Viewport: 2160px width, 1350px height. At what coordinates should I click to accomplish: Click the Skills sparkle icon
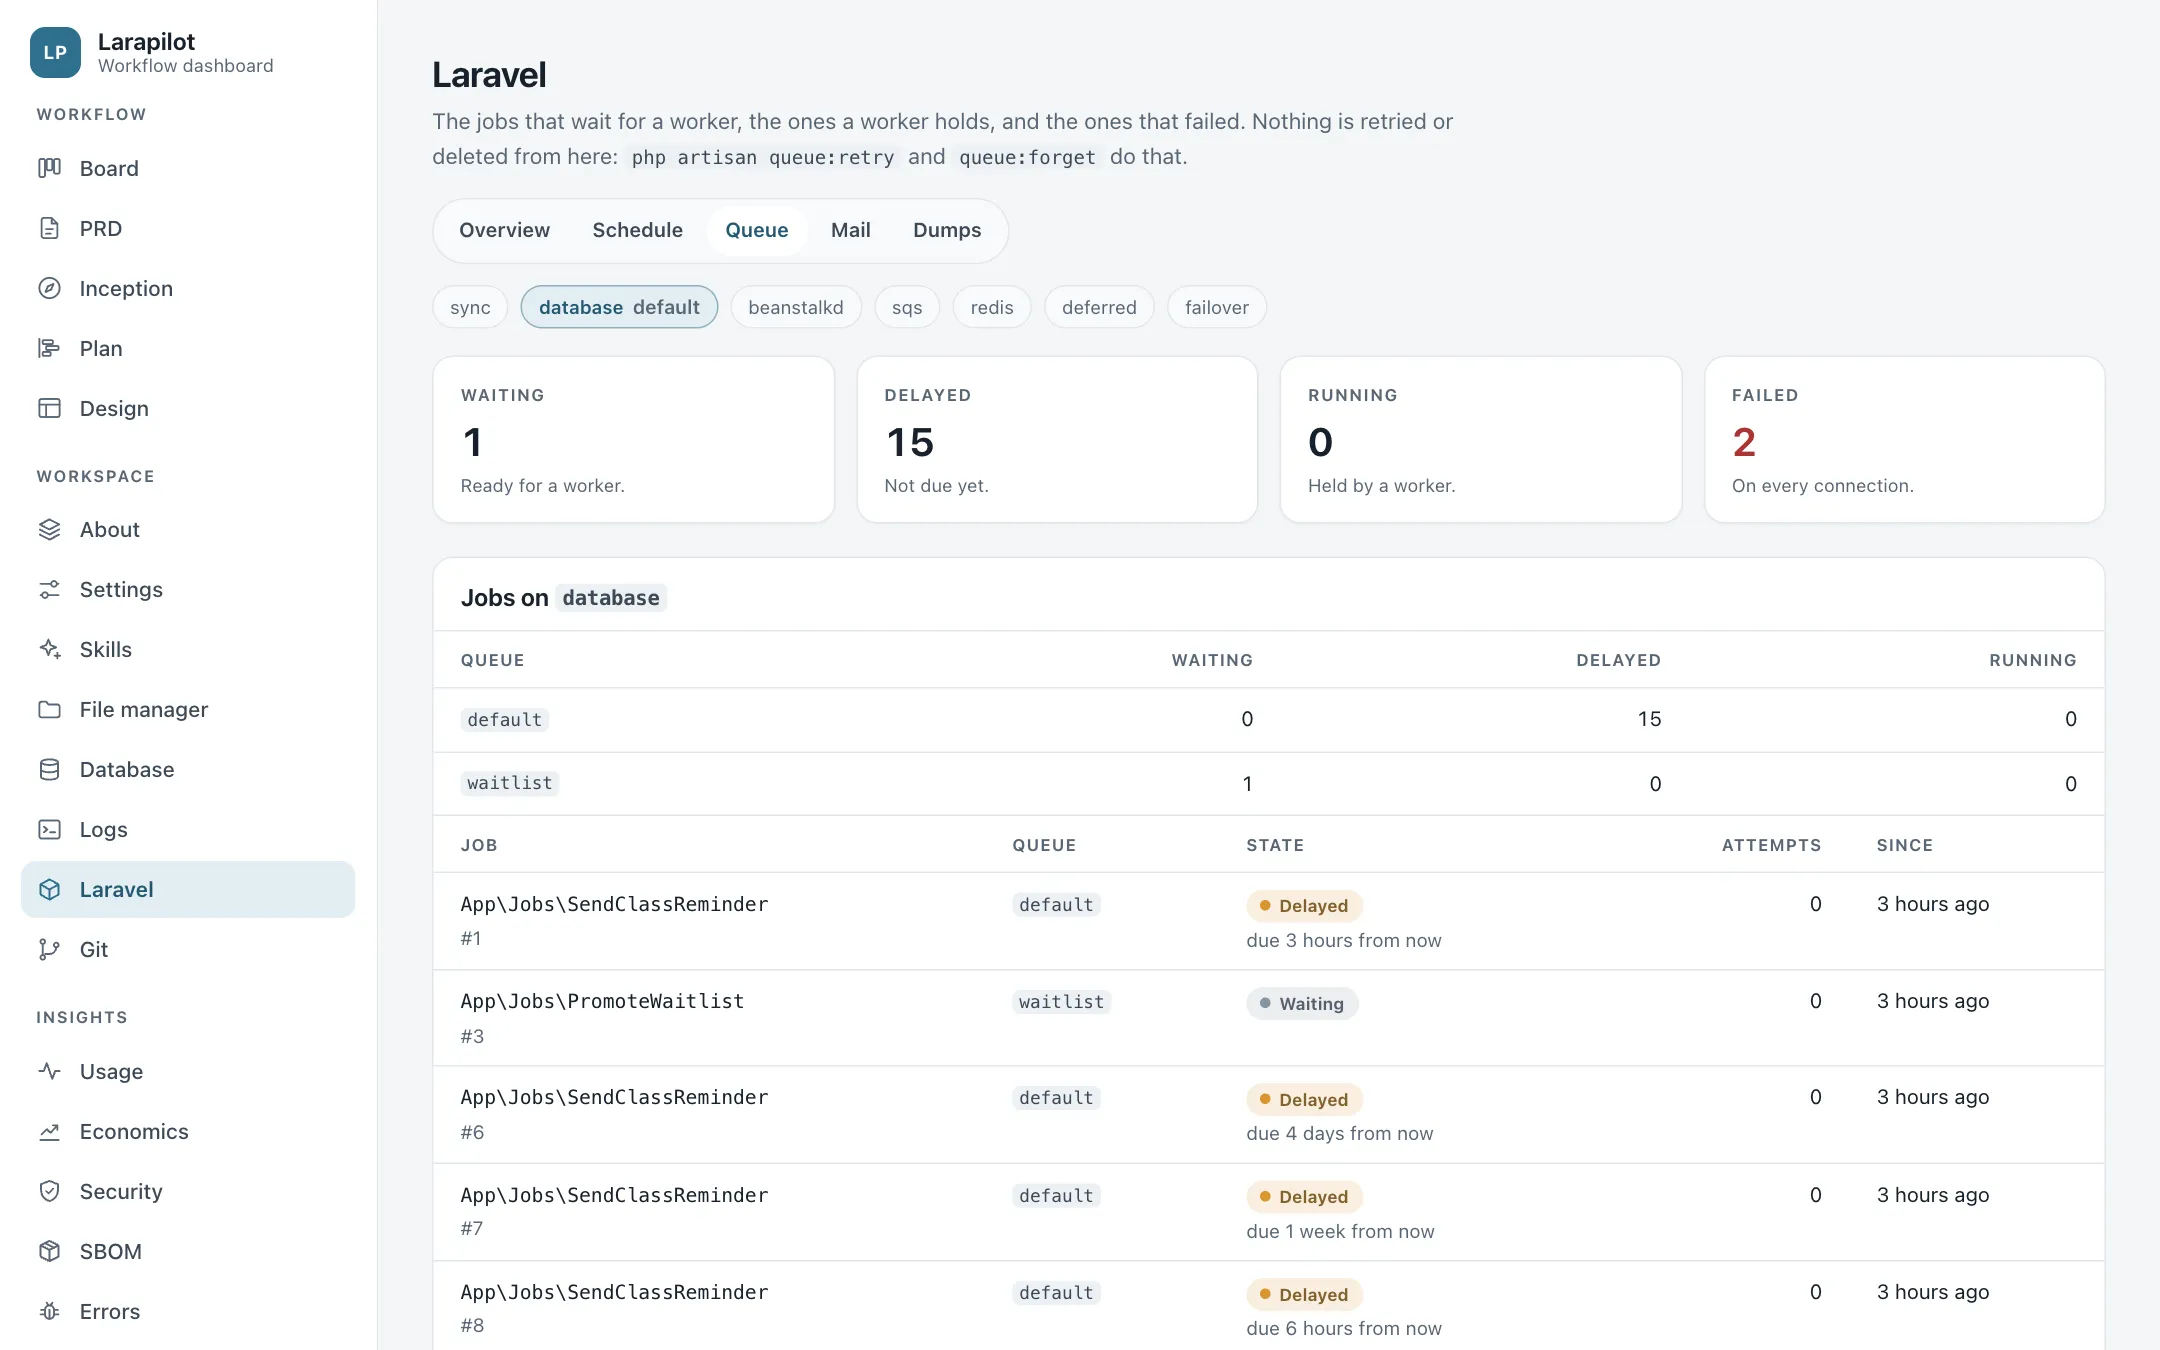click(49, 649)
